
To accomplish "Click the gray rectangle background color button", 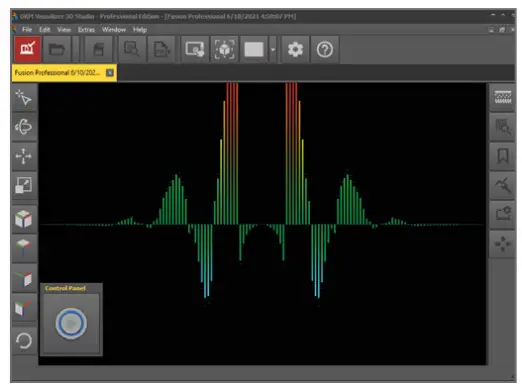I will [254, 50].
